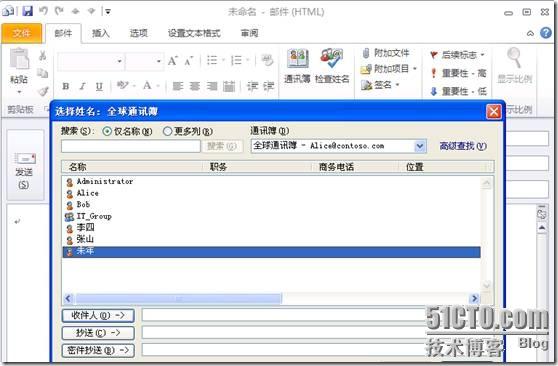This screenshot has height=366, width=558.
Task: Click the Shrink Font icon
Action: (x=188, y=61)
